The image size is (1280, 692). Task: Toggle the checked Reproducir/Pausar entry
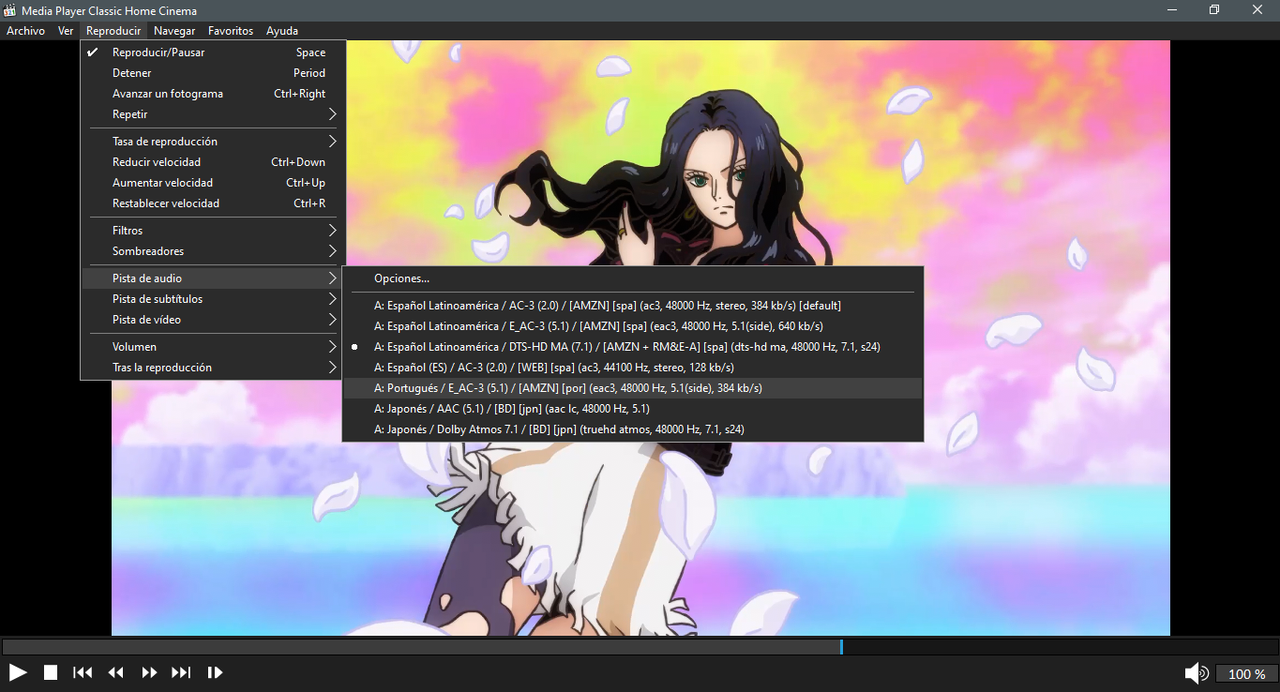(x=213, y=52)
